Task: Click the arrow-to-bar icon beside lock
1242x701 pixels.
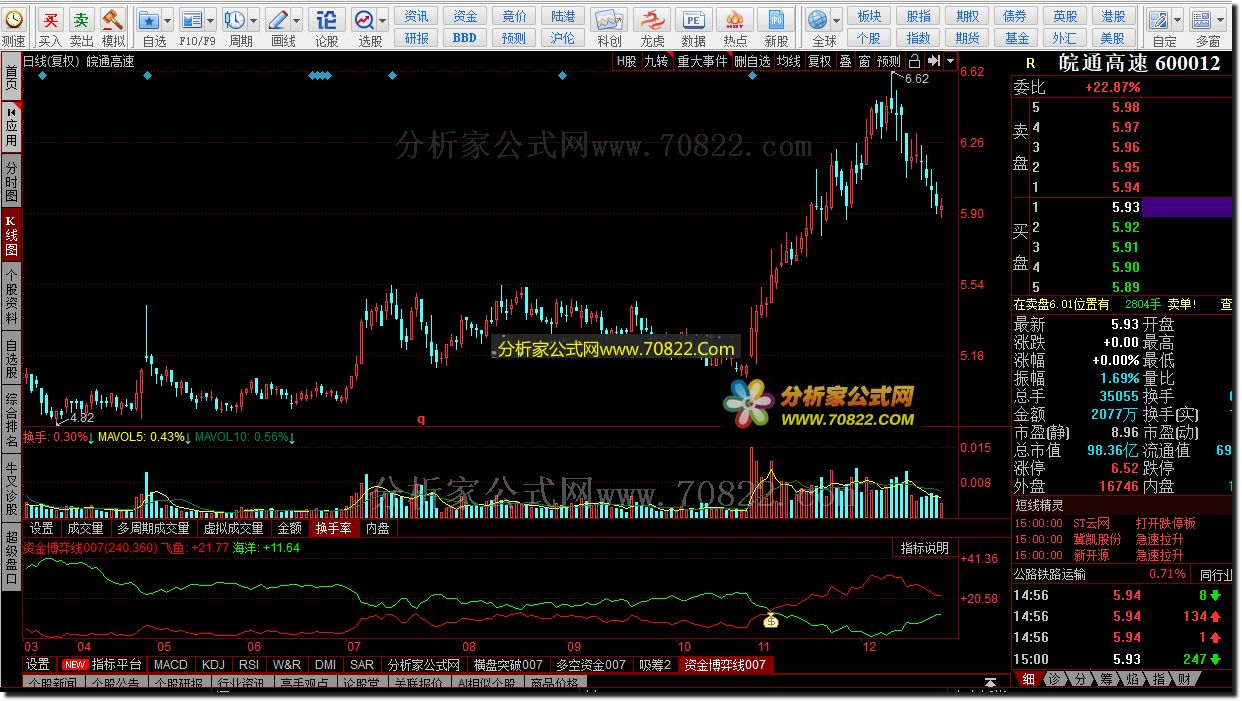Action: pos(933,61)
